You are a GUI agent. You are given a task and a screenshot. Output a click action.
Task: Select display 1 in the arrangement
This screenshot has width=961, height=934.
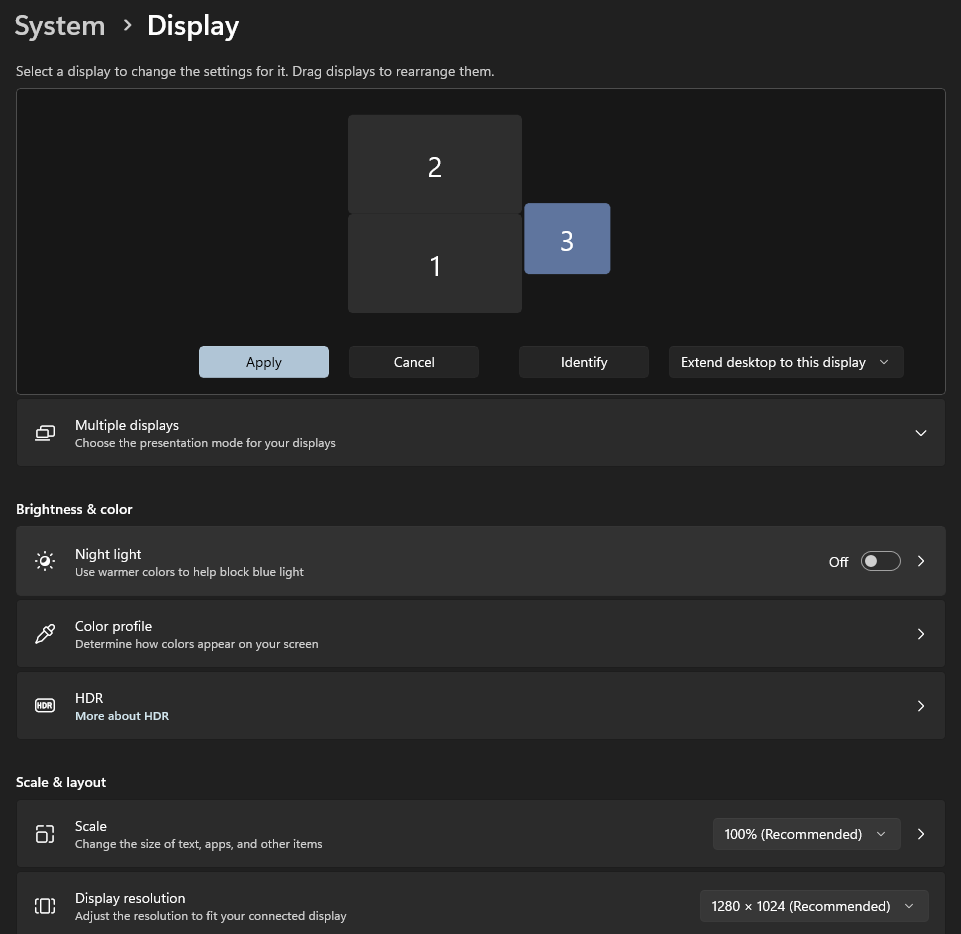point(434,265)
